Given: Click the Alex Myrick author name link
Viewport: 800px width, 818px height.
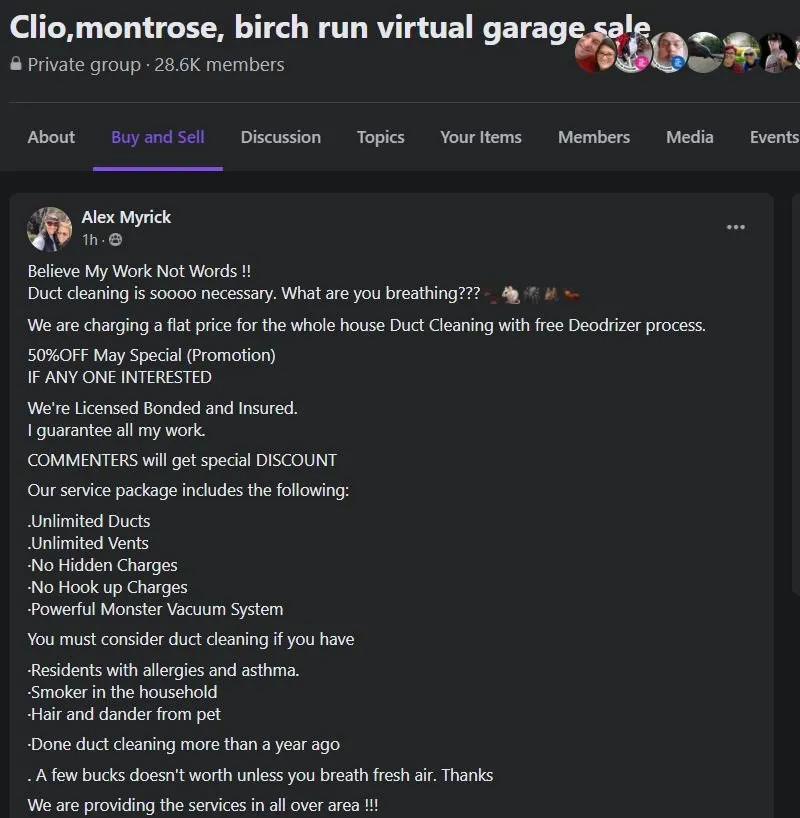Looking at the screenshot, I should coord(126,217).
